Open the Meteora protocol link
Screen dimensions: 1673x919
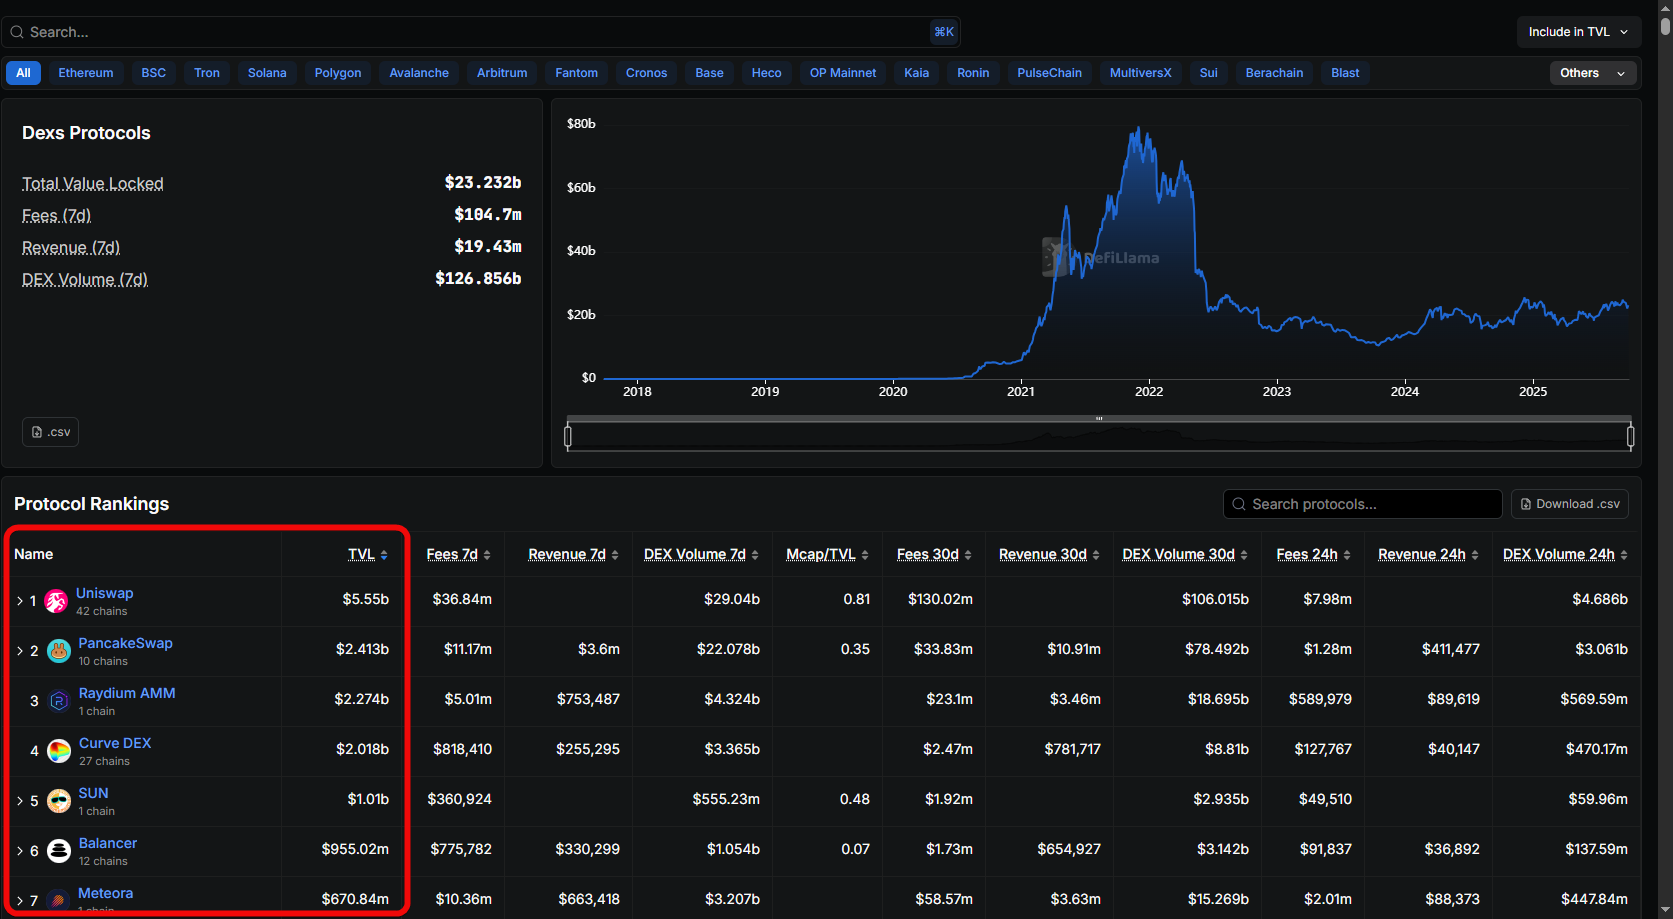coord(105,893)
